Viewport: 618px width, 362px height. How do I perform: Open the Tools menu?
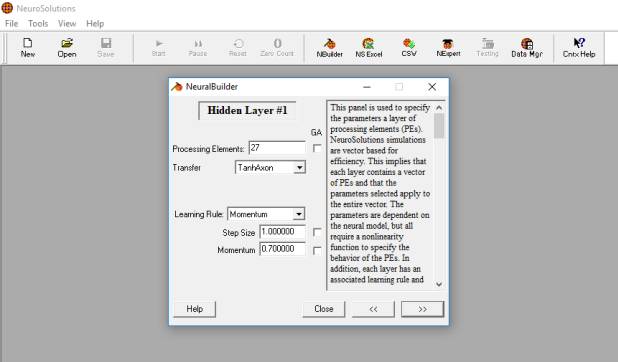[x=38, y=24]
